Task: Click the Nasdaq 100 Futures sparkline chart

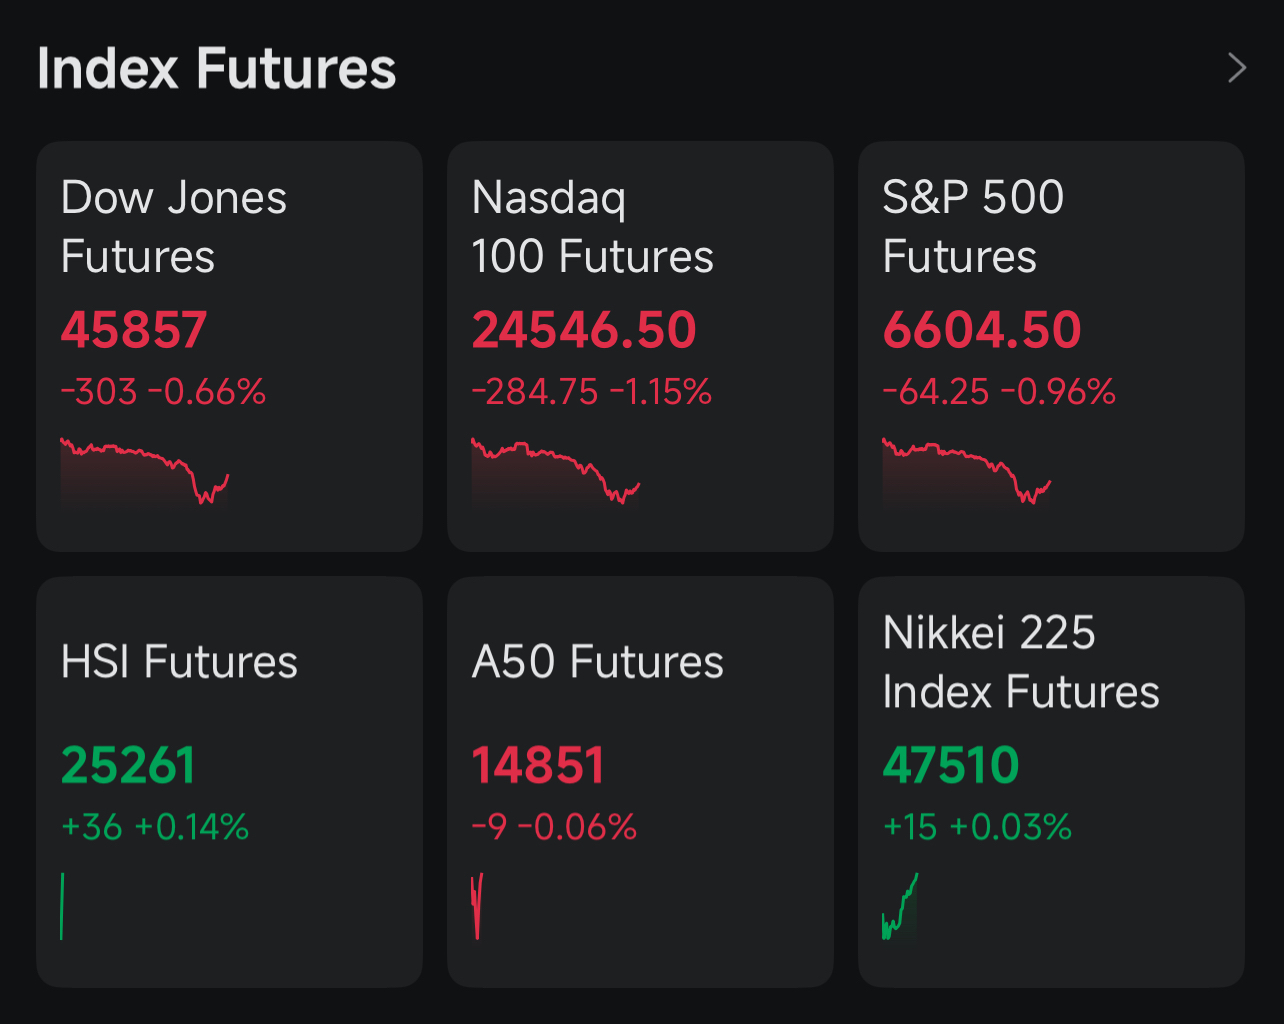Action: coord(555,472)
